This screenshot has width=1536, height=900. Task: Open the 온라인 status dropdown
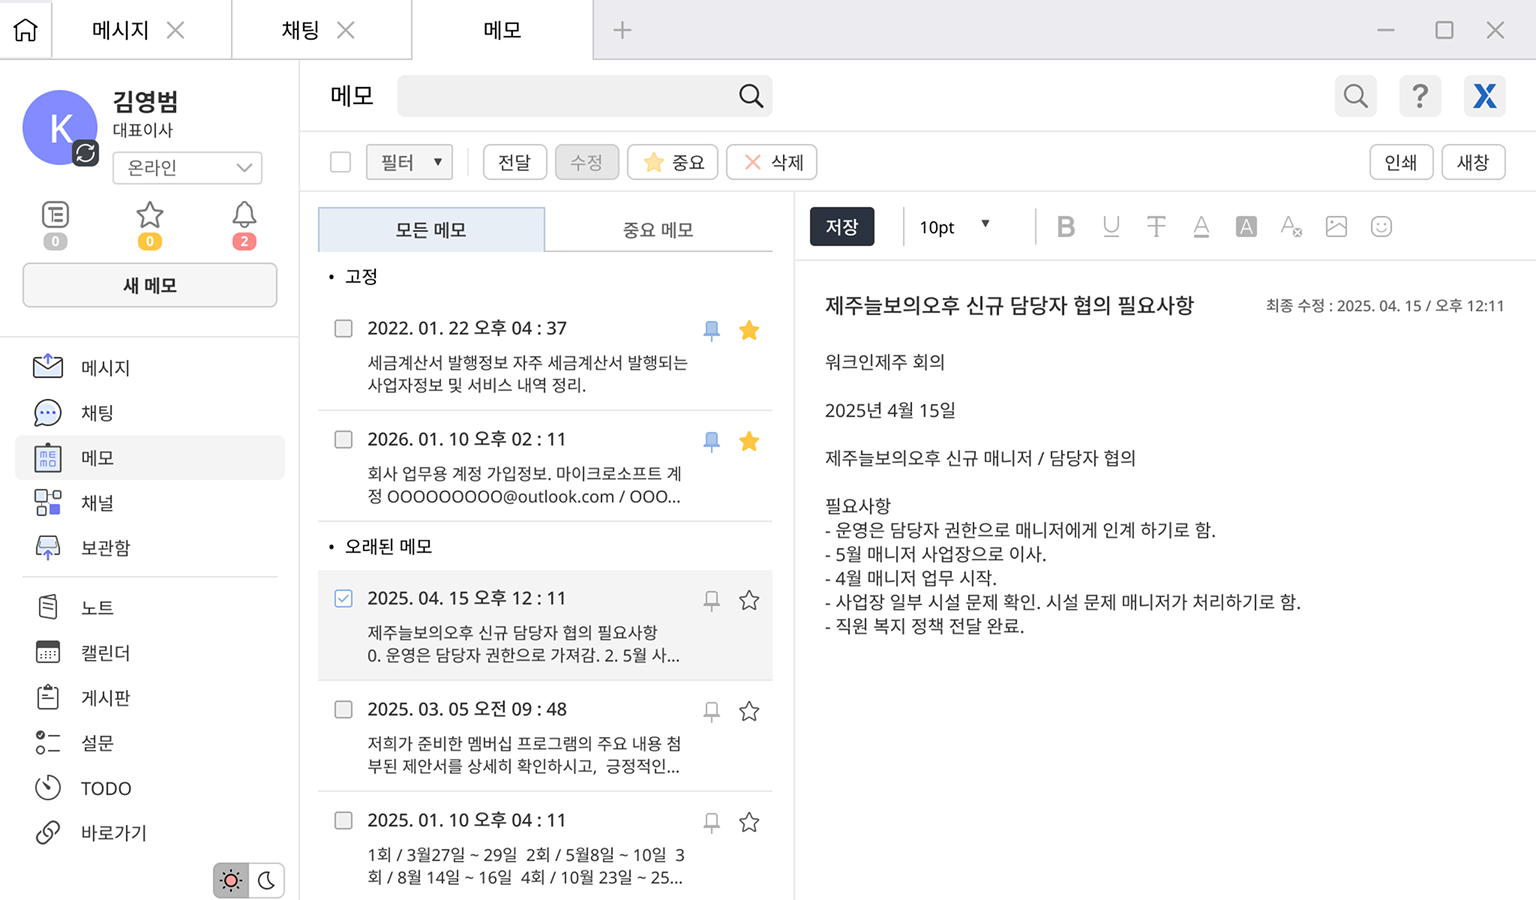point(187,168)
